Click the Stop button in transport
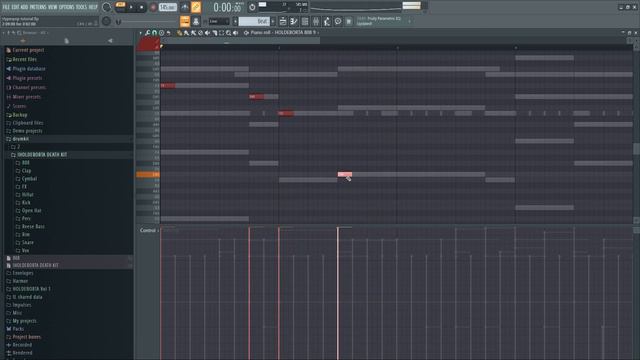This screenshot has height=360, width=640. click(x=142, y=7)
